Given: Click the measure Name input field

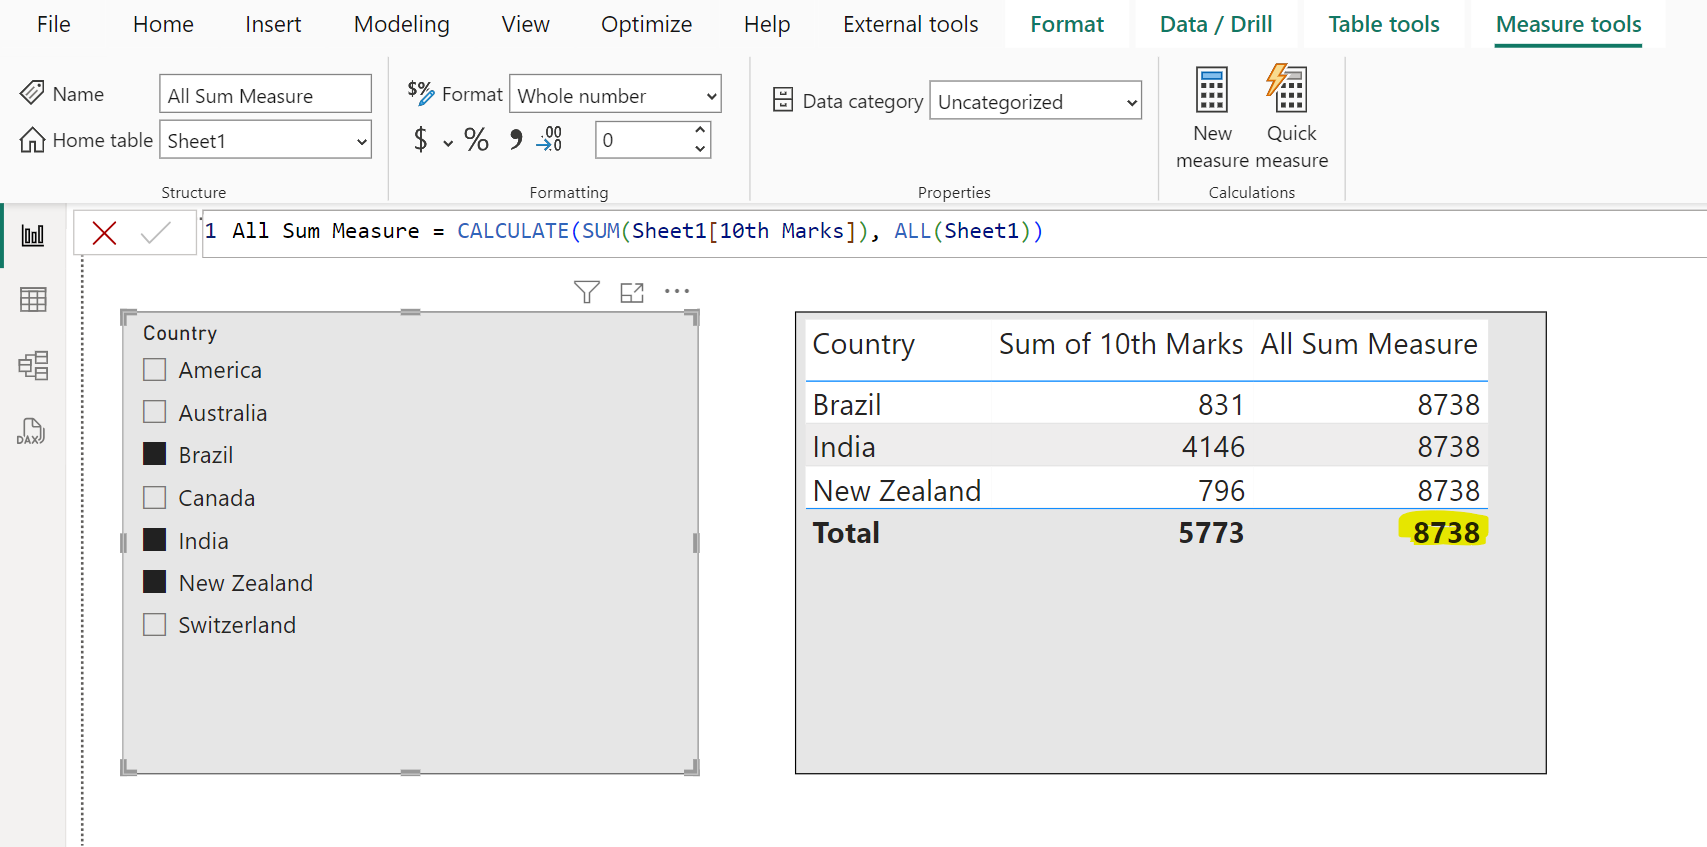Looking at the screenshot, I should 265,96.
